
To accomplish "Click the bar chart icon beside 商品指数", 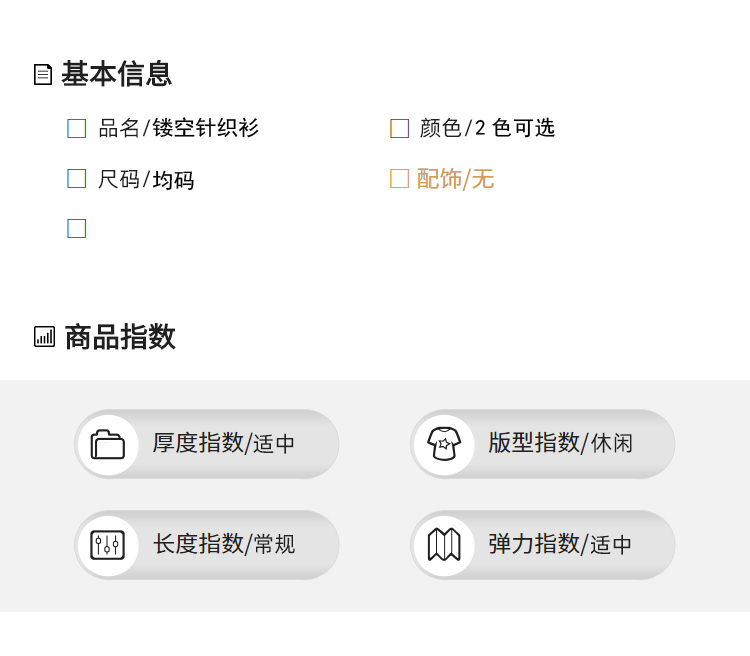I will (x=44, y=337).
